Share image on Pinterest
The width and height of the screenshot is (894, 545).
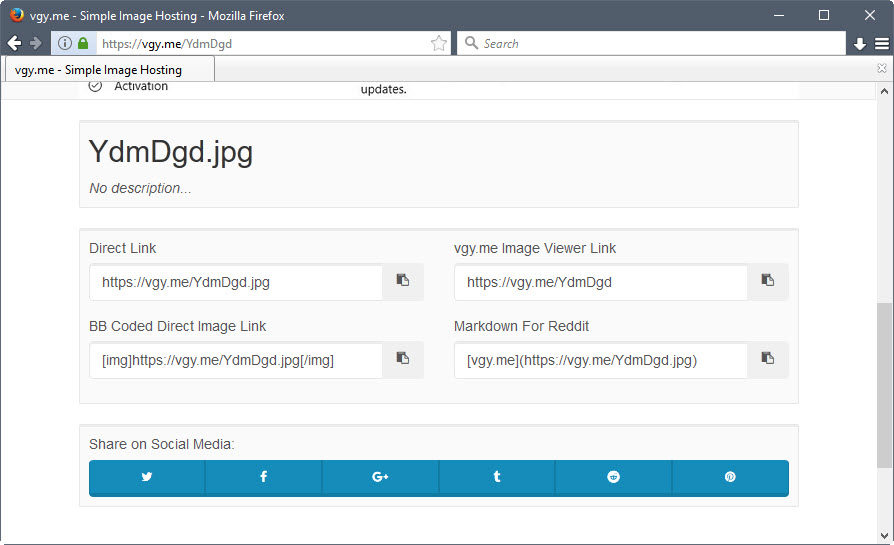(730, 478)
